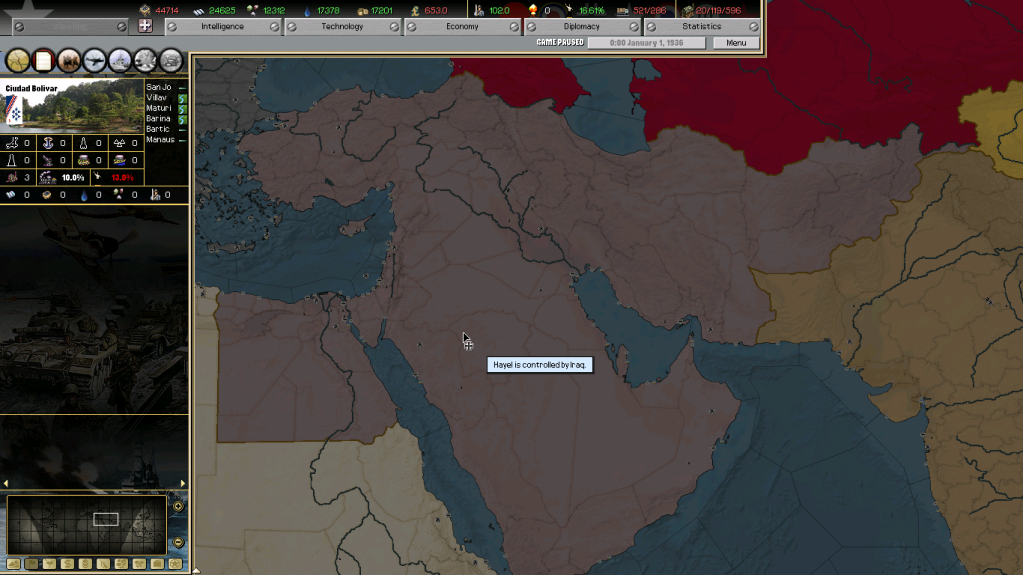Select San Jo in the province list

pyautogui.click(x=159, y=87)
